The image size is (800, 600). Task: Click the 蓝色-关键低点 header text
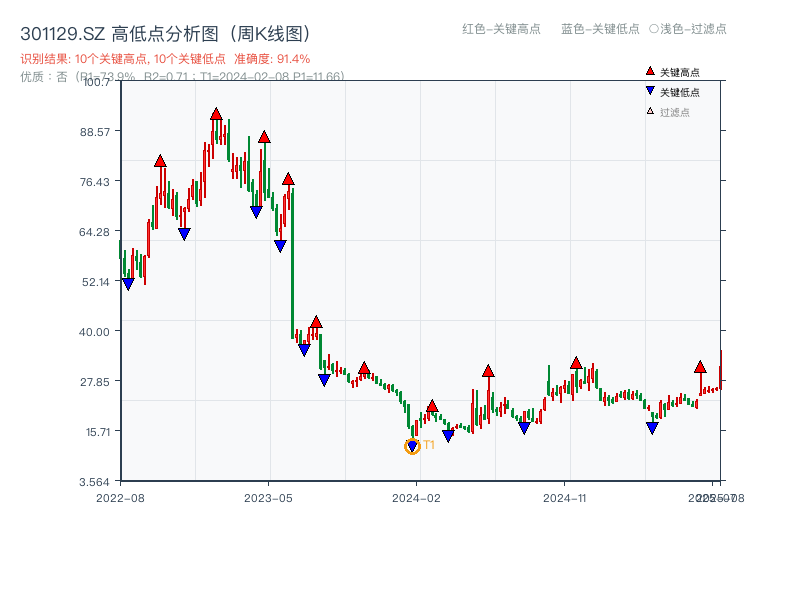600,29
